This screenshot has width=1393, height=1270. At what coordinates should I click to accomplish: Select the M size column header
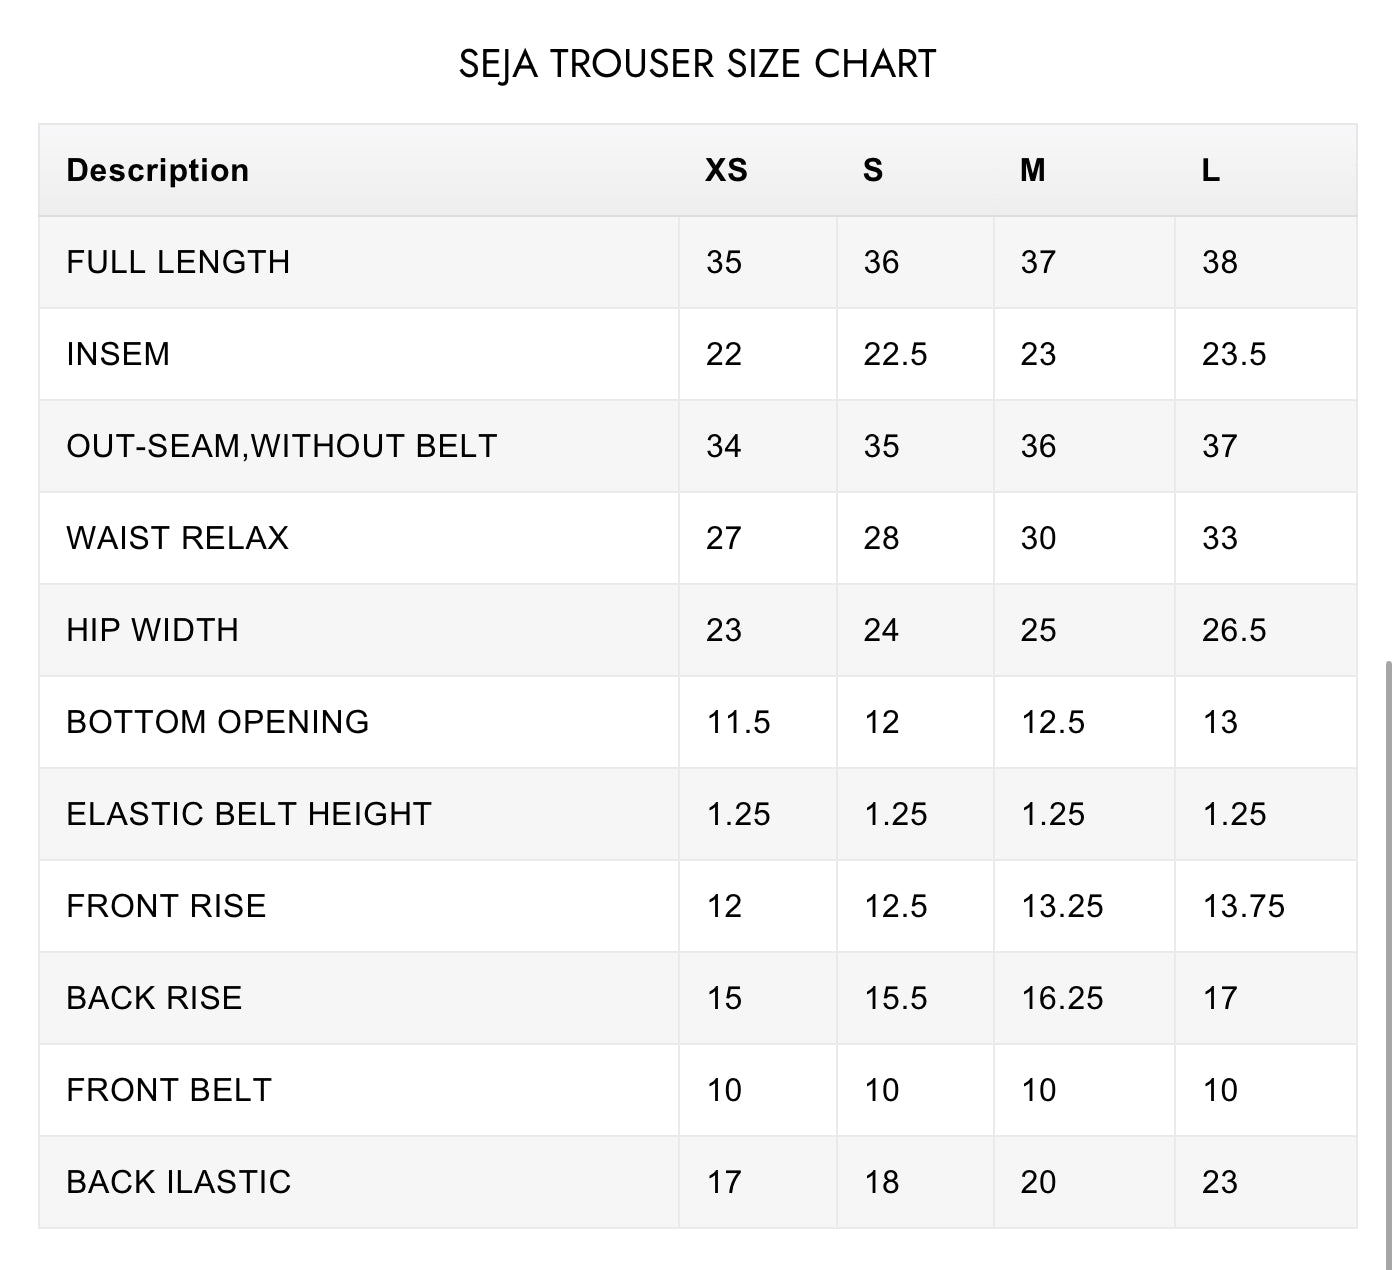click(1033, 170)
